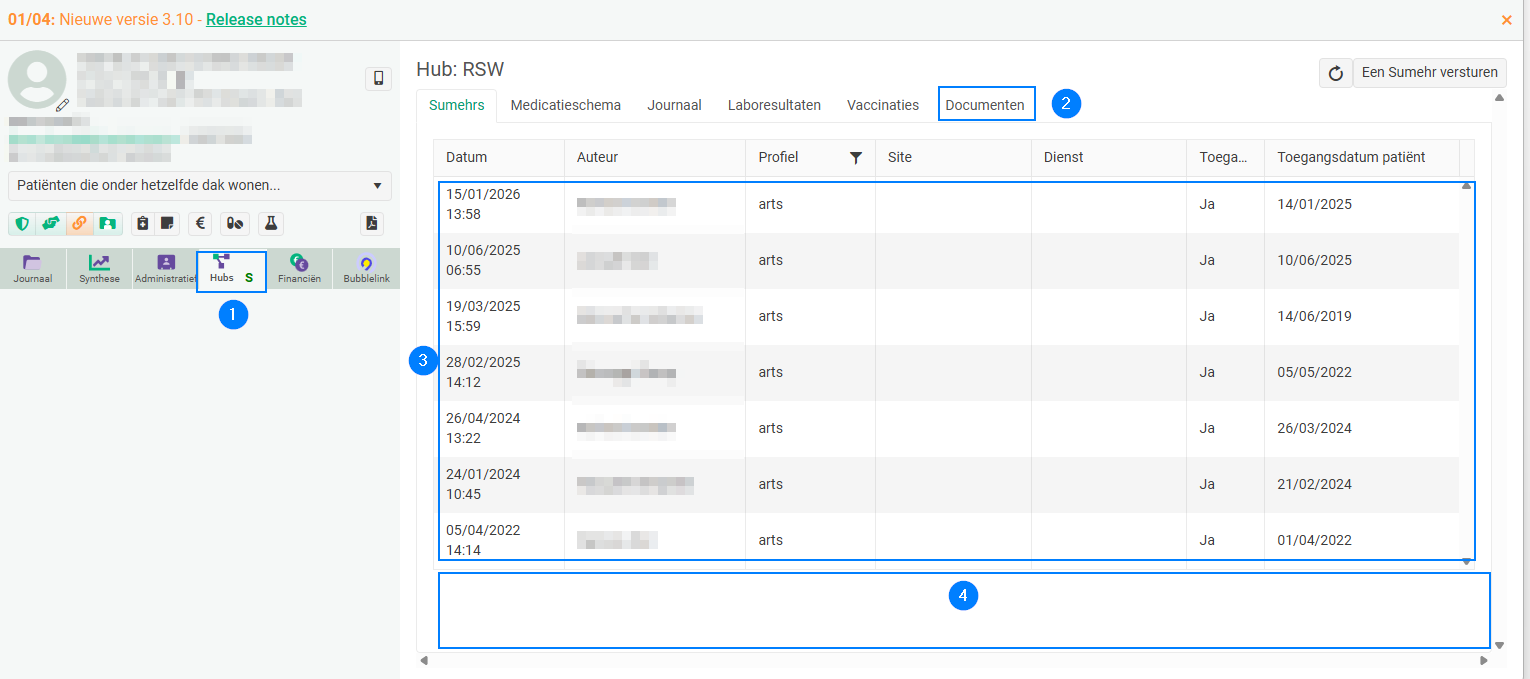Dismiss the new version notification banner

[x=1506, y=20]
